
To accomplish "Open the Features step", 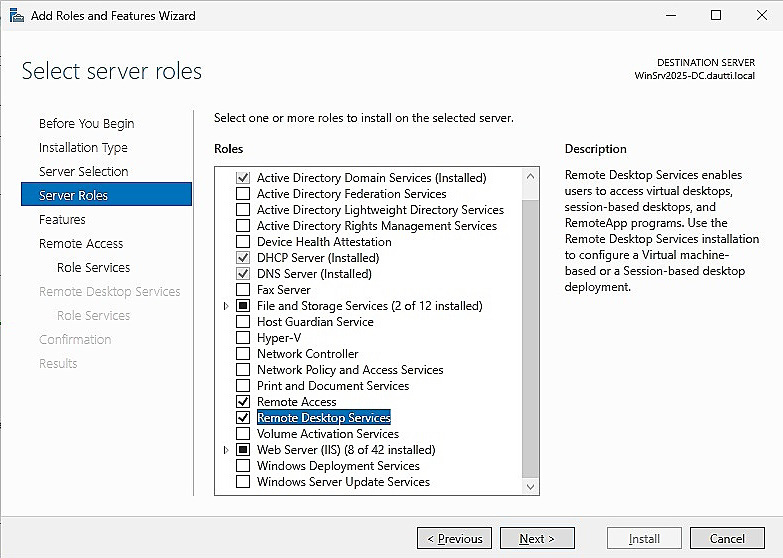I will pos(62,219).
